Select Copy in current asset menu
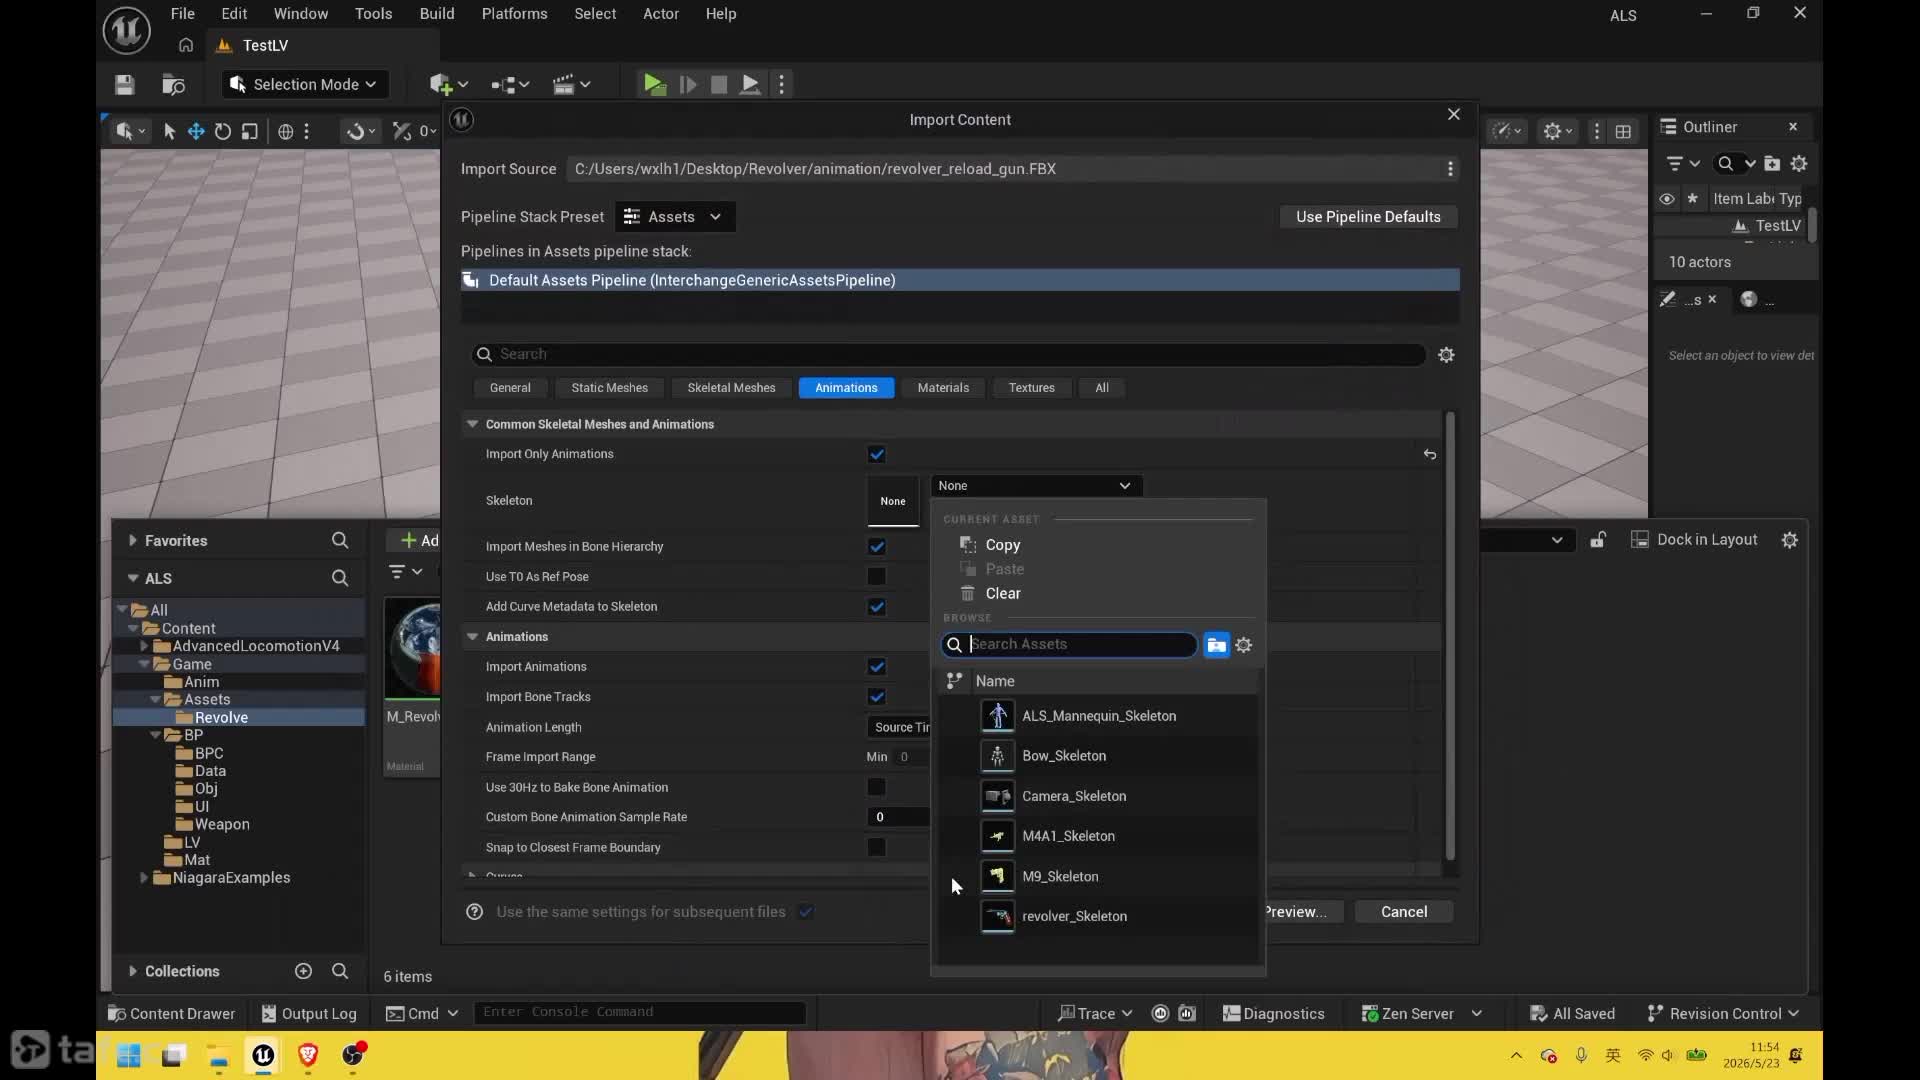 coord(1003,545)
